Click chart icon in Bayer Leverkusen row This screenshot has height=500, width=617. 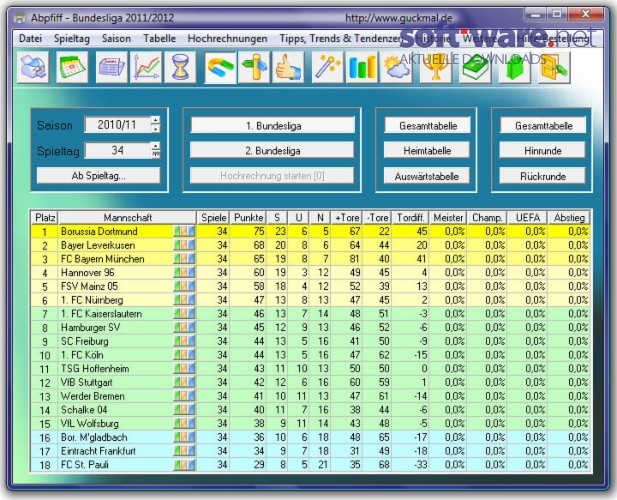point(184,245)
